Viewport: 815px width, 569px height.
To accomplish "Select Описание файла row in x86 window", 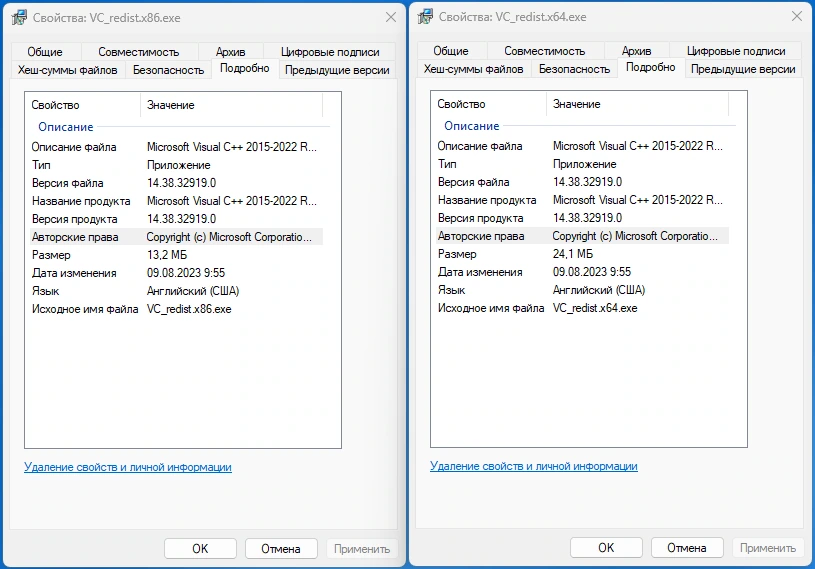I will pos(176,147).
